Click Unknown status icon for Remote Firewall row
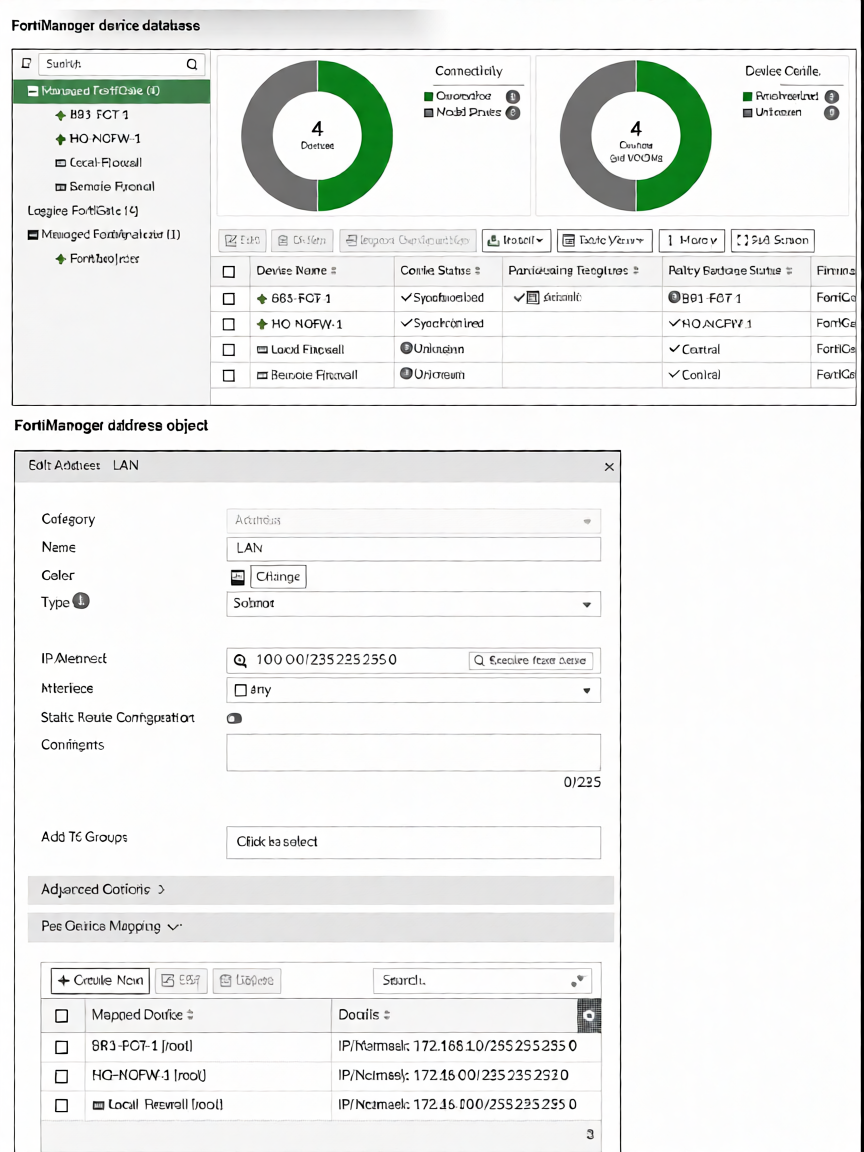864x1152 pixels. point(405,373)
